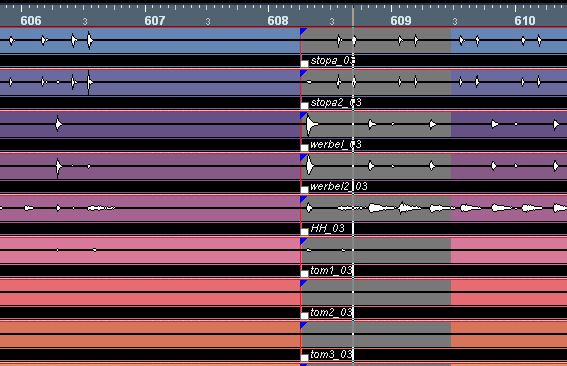Select the stopa2_03 clip name label
The image size is (567, 366).
click(x=336, y=102)
